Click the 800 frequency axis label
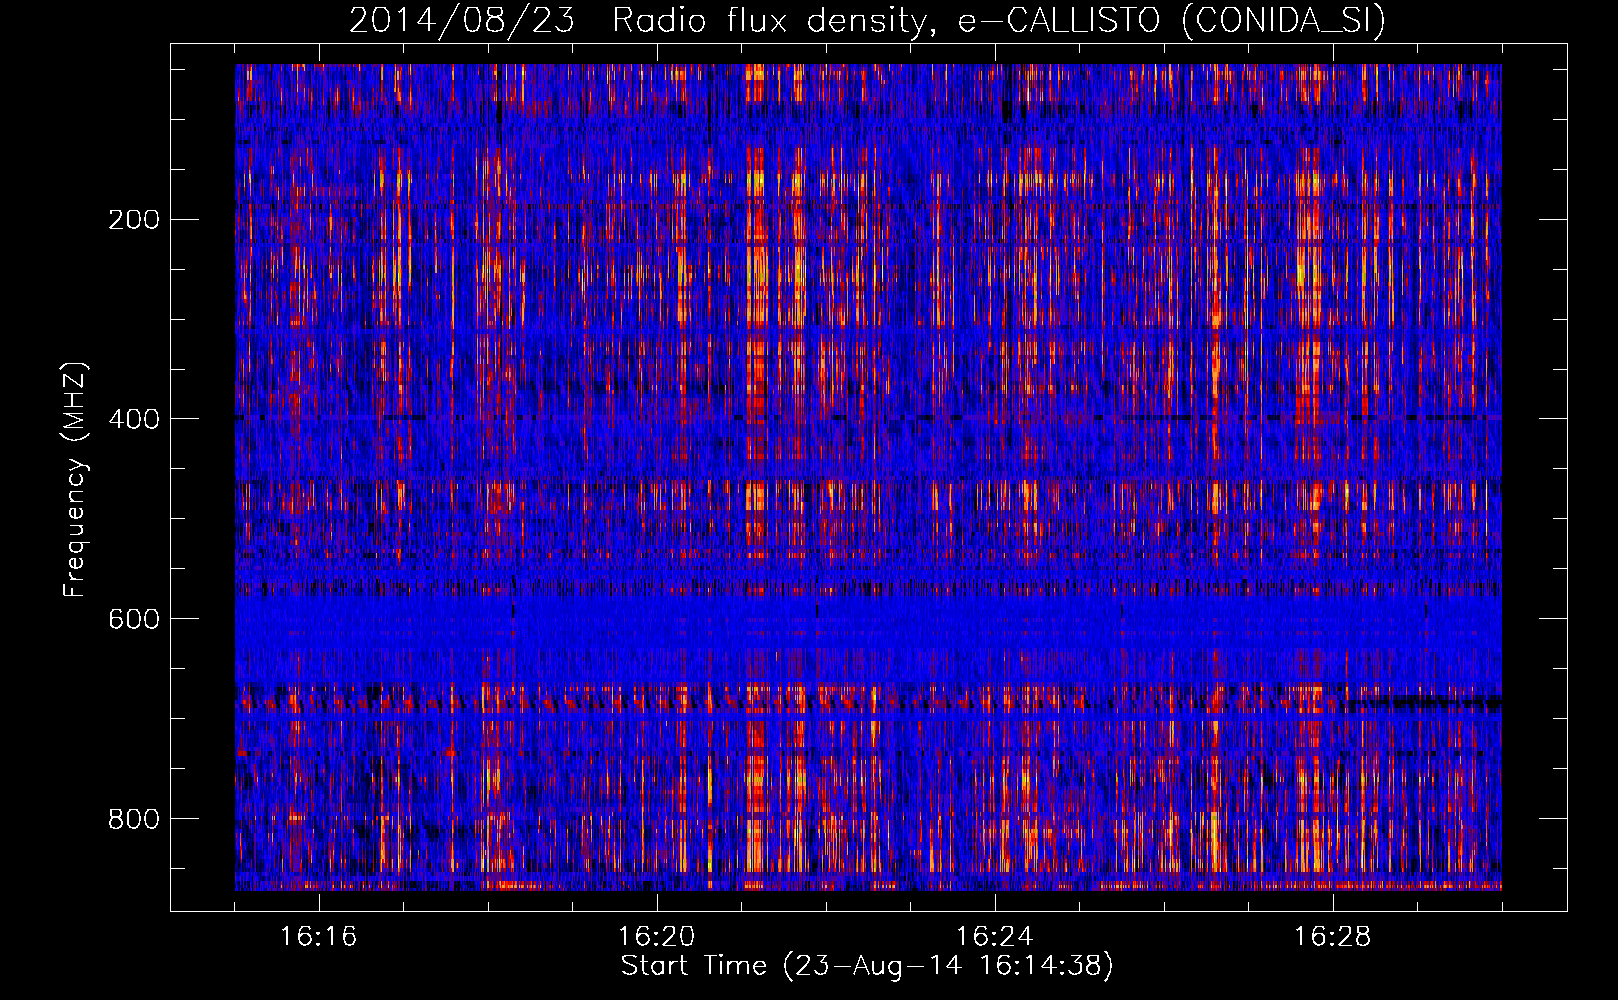1618x1000 pixels. tap(134, 819)
